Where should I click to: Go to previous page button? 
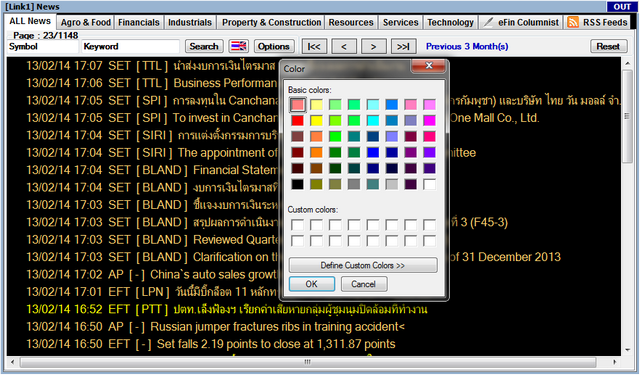(344, 47)
